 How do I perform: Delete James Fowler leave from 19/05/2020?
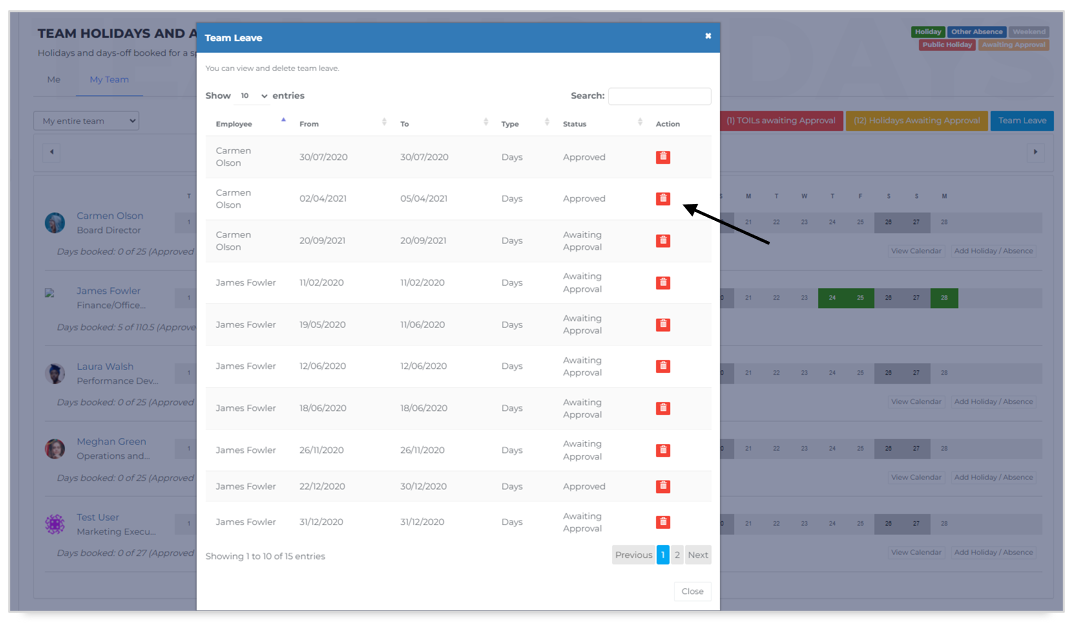[663, 324]
